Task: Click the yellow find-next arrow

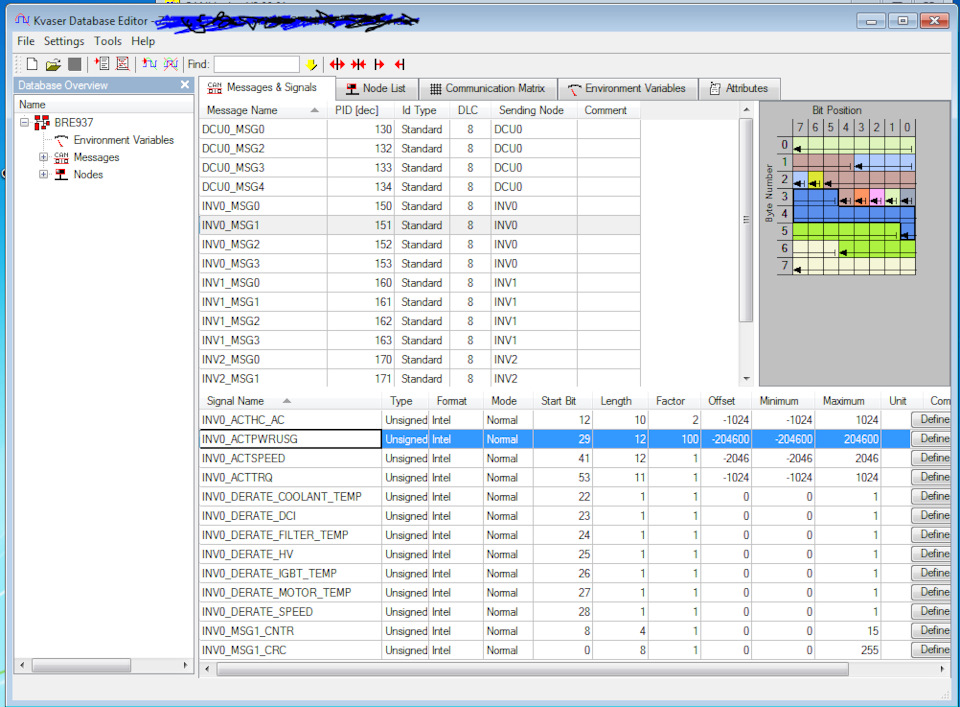Action: point(311,64)
